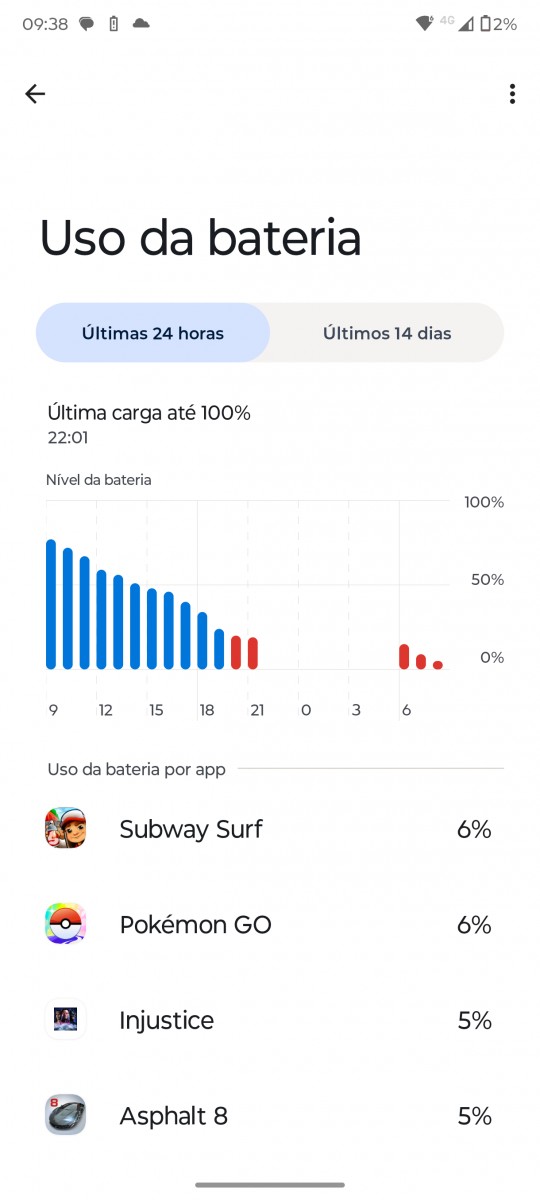Switch to Últimos 14 dias tab

tap(387, 333)
